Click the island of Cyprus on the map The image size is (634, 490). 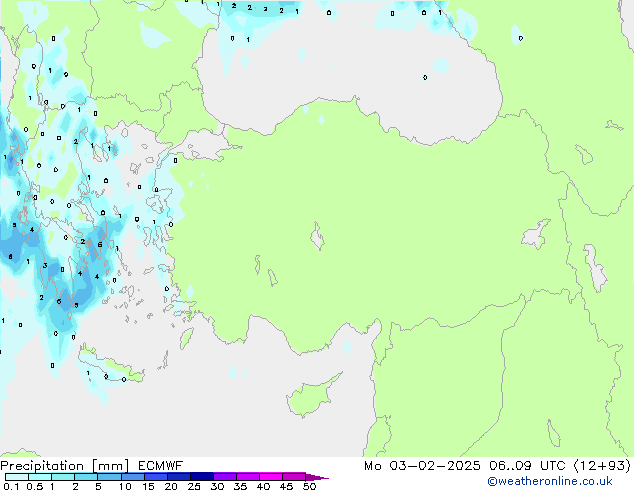point(311,396)
